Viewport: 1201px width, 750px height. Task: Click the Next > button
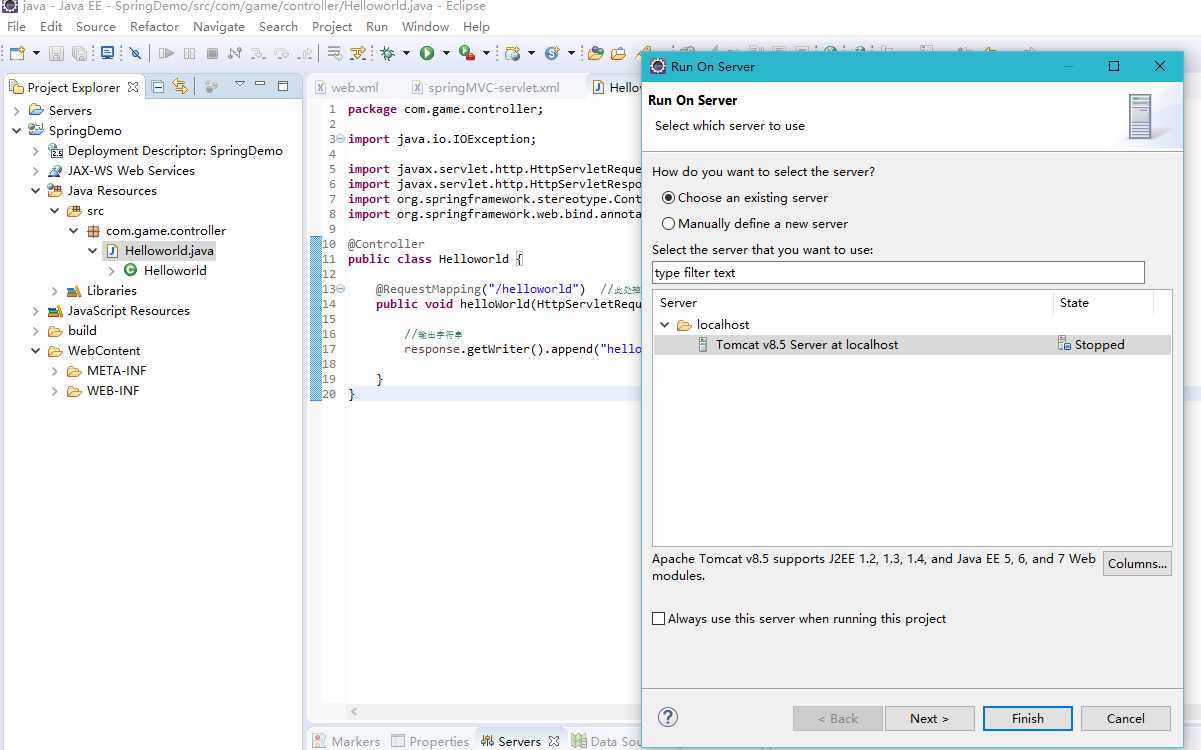929,718
